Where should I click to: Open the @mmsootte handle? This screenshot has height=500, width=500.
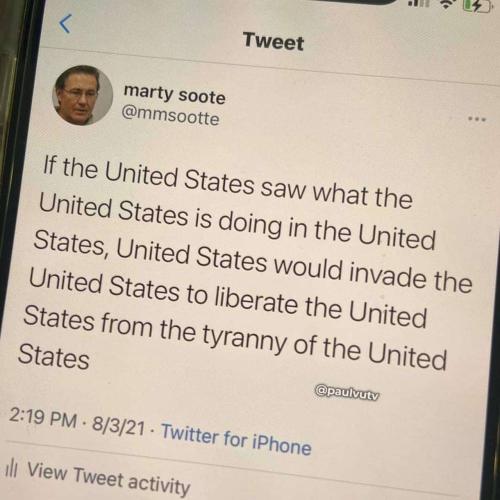click(x=171, y=115)
